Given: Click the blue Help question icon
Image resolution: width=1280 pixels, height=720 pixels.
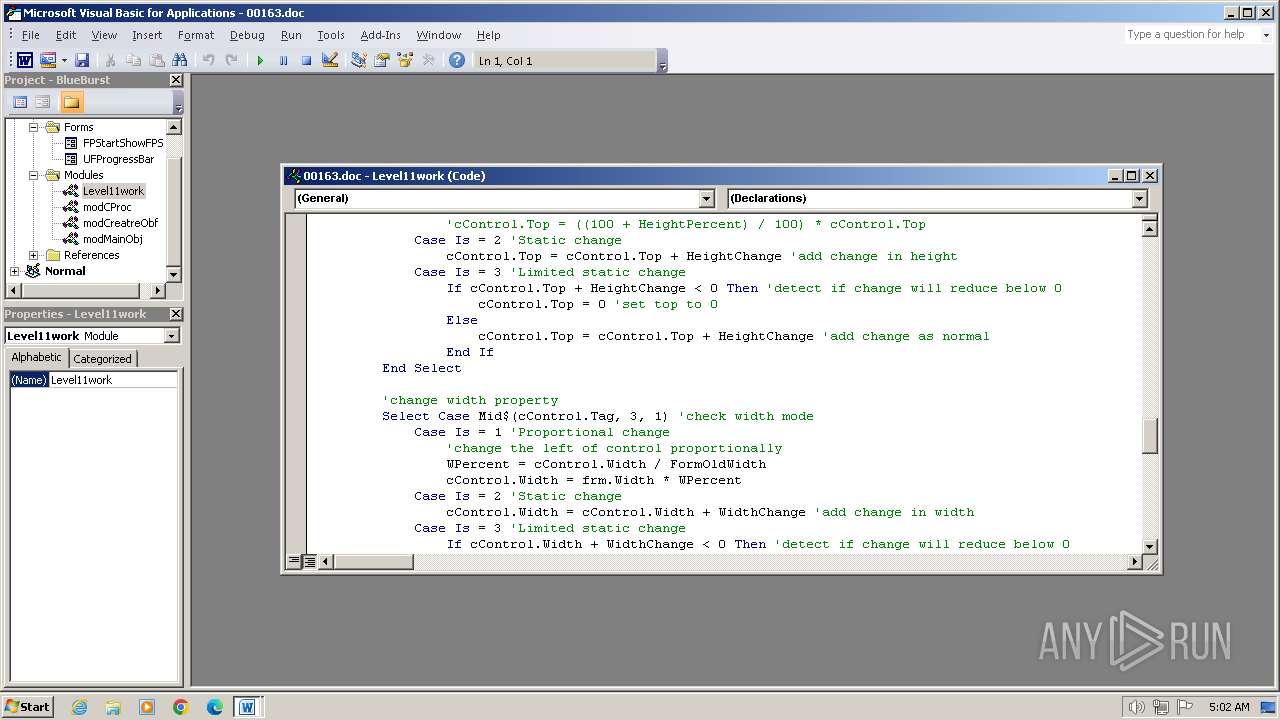Looking at the screenshot, I should [x=457, y=61].
